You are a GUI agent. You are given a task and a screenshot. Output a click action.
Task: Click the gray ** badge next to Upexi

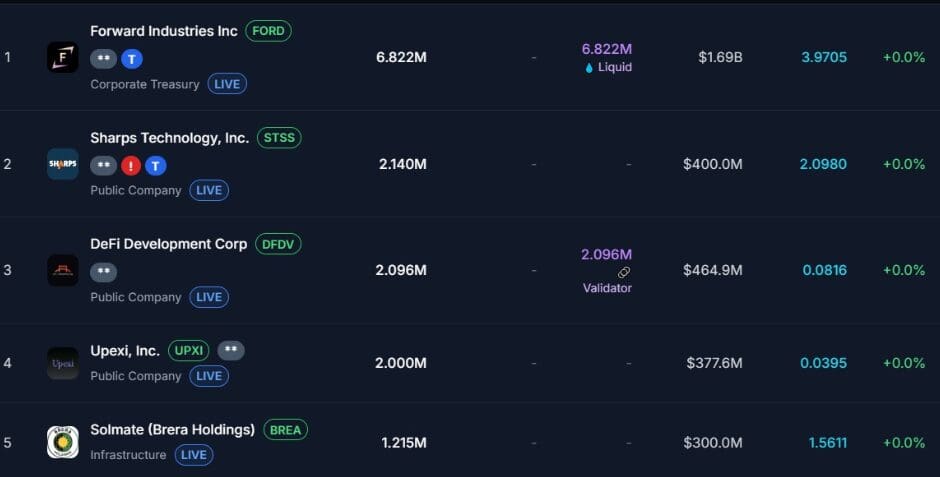[x=231, y=351]
